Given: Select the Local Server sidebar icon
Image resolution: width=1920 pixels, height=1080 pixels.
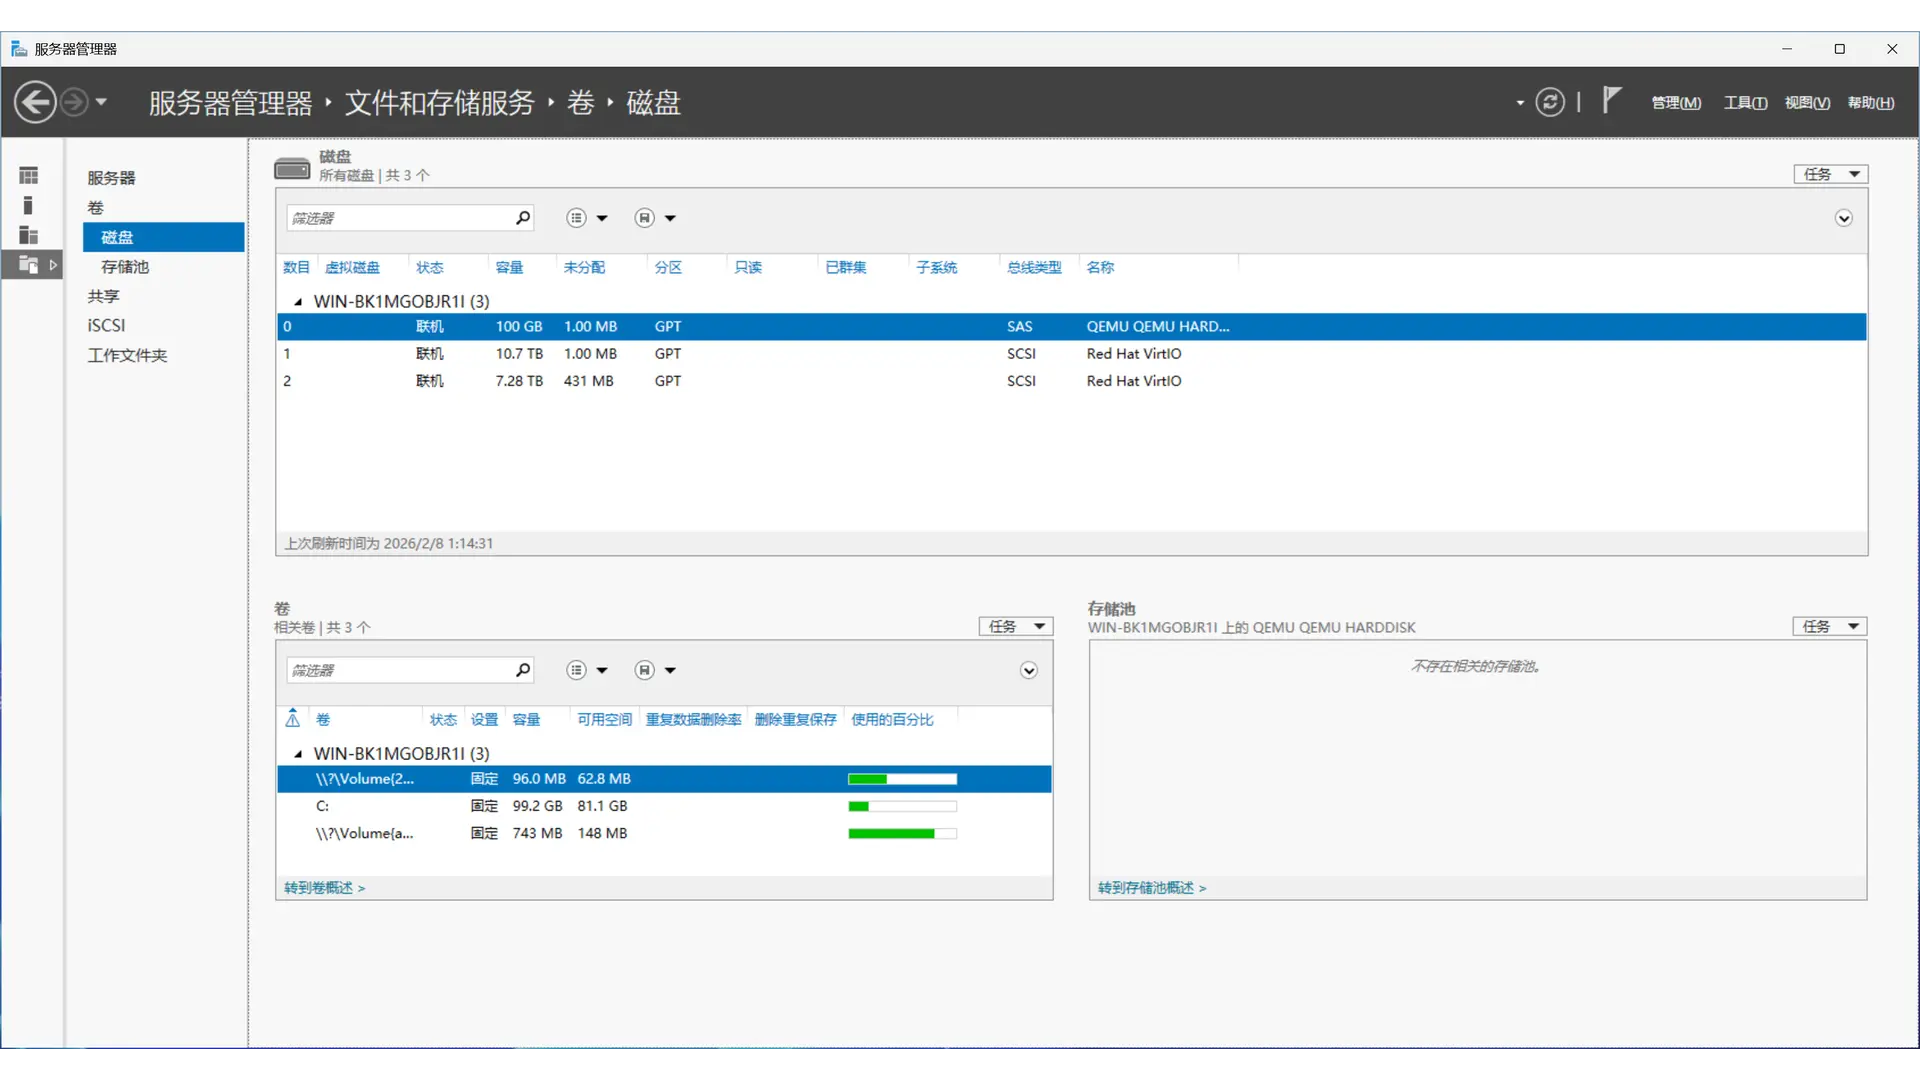Looking at the screenshot, I should point(29,205).
